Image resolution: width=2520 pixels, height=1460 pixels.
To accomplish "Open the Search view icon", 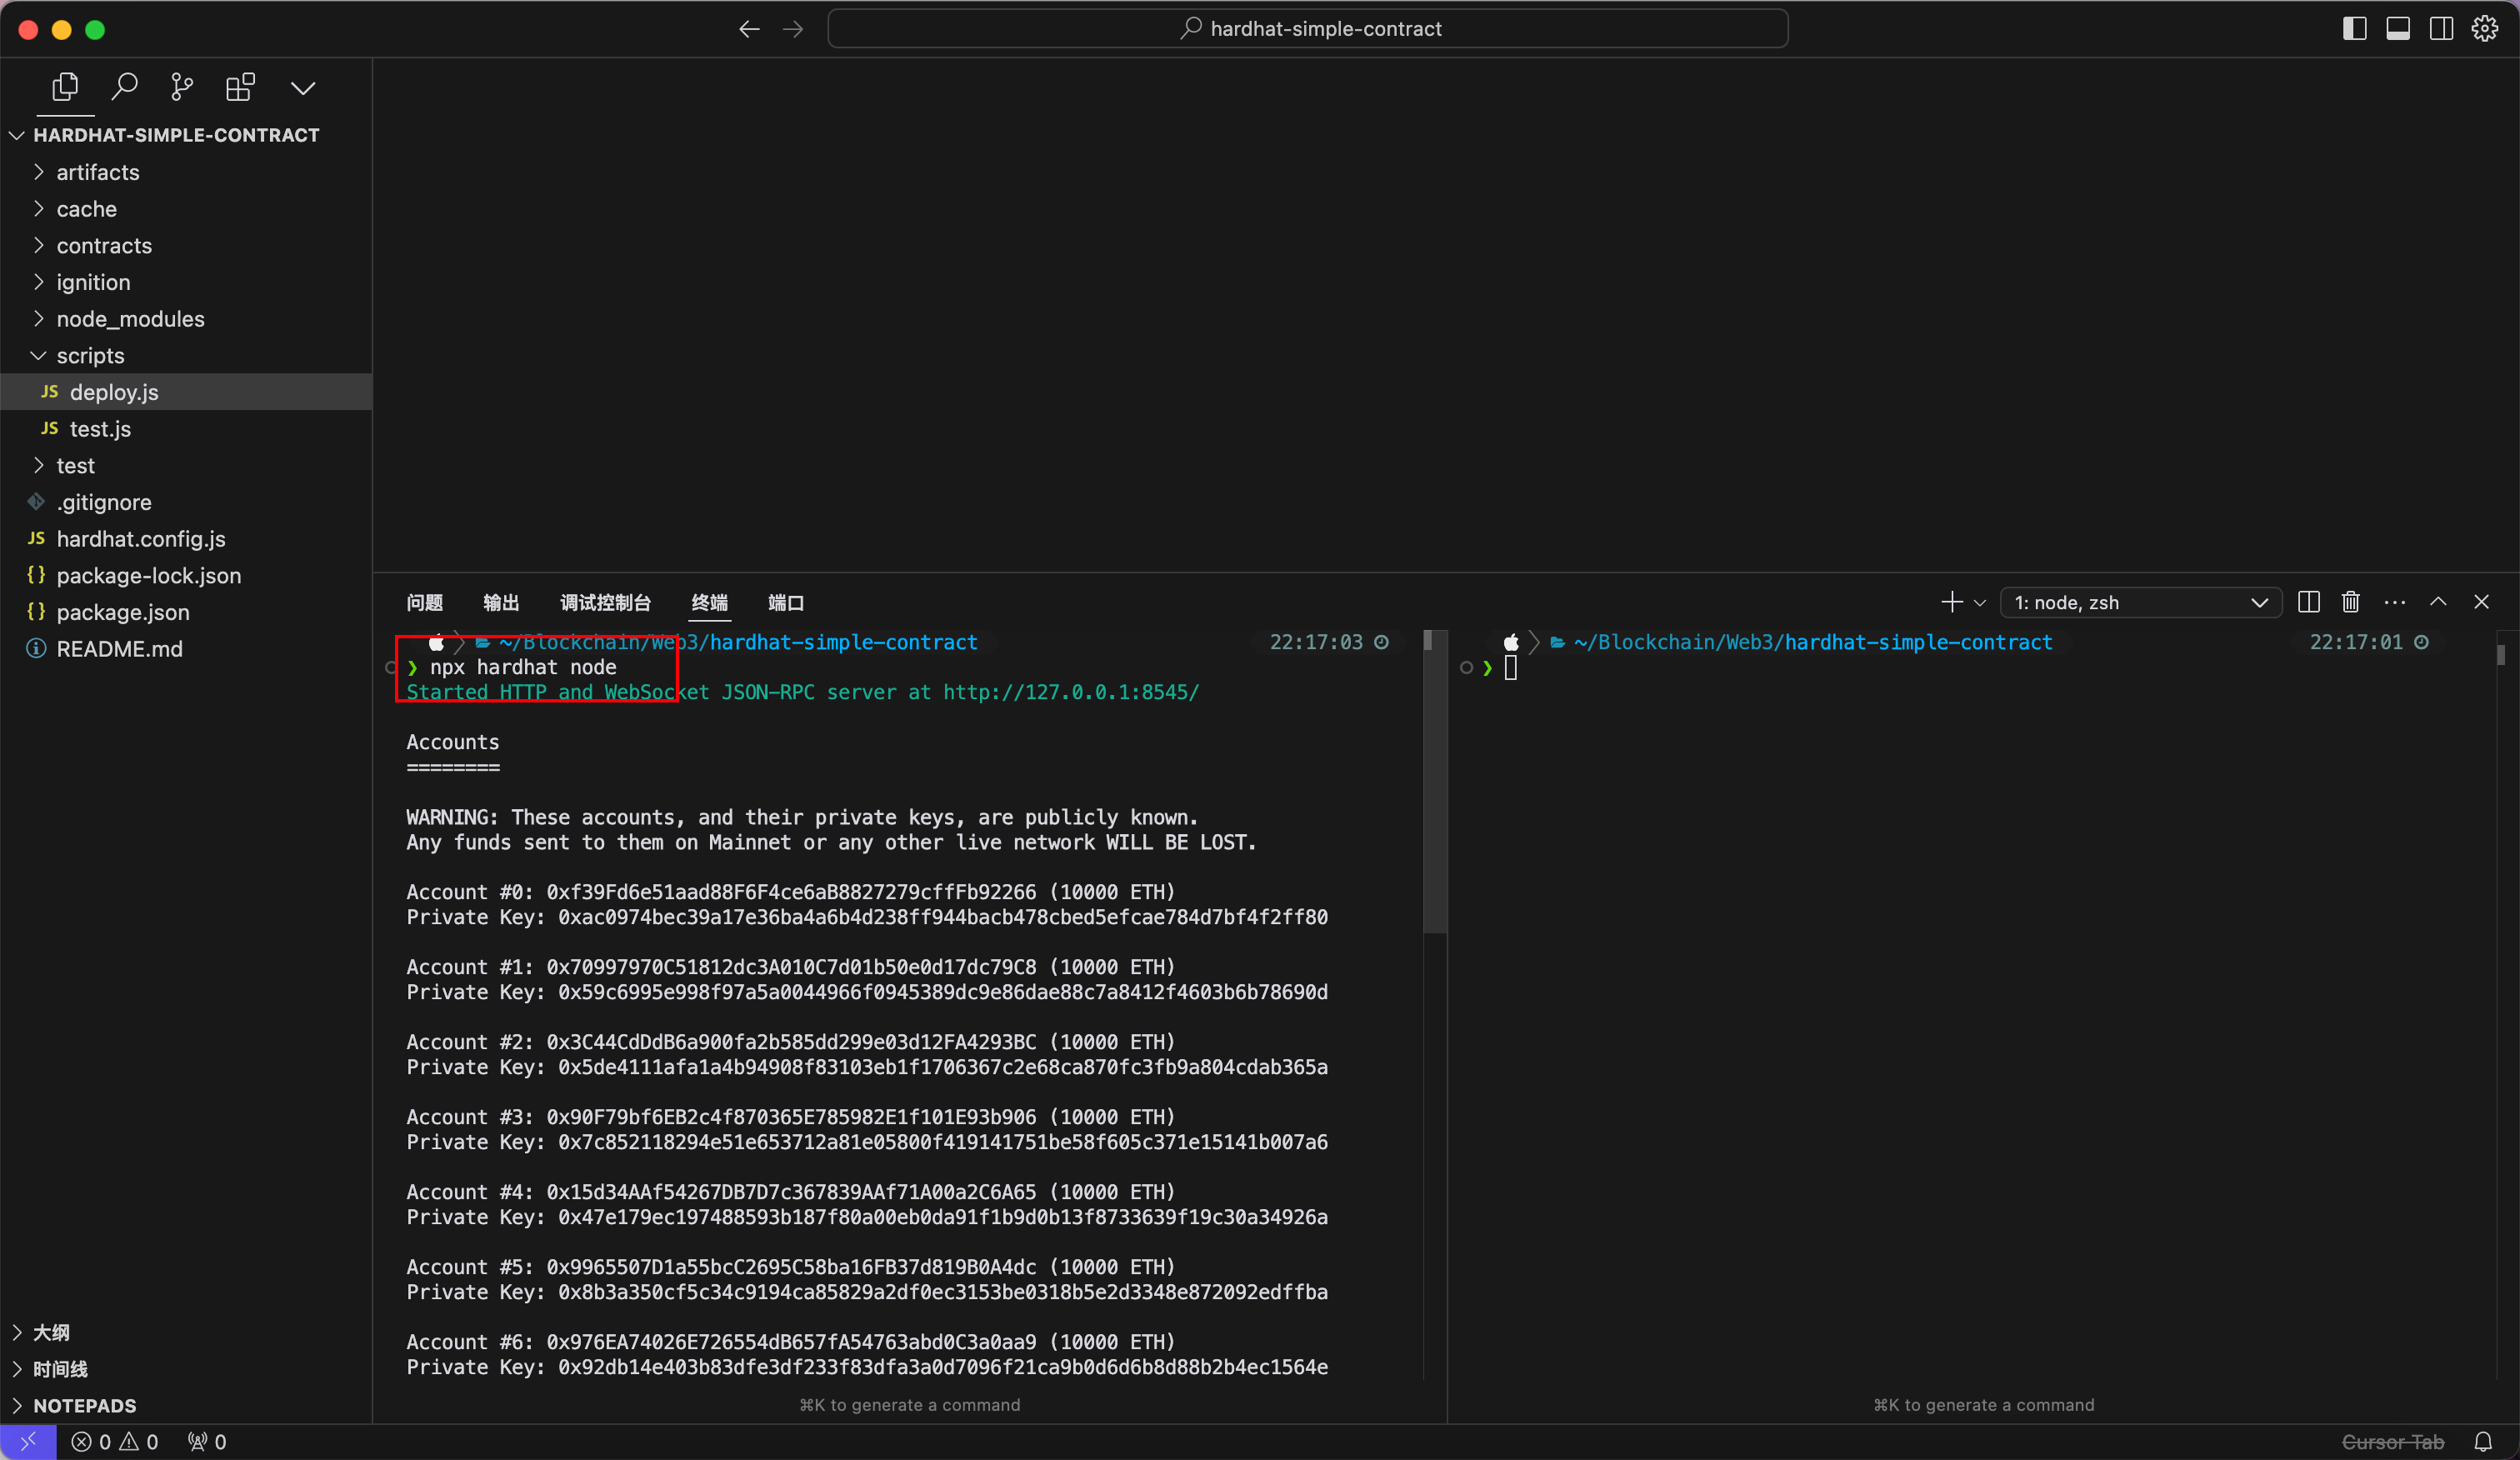I will 124,87.
